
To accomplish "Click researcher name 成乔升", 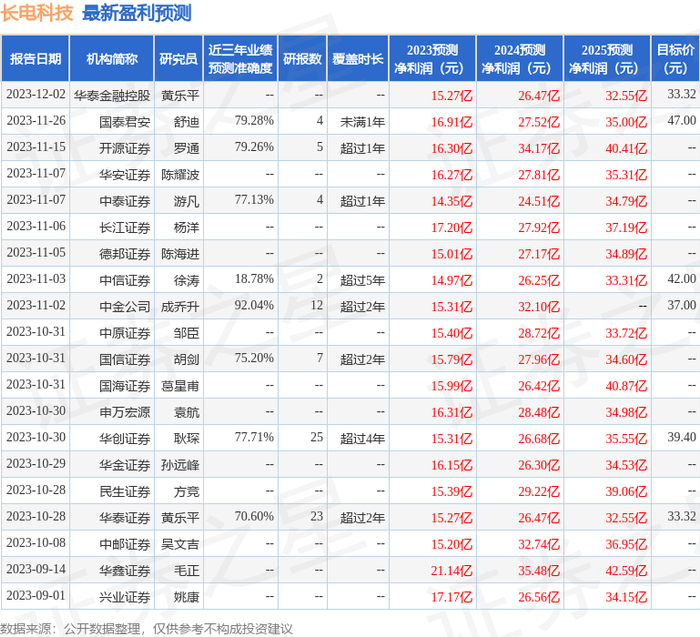I will point(180,306).
